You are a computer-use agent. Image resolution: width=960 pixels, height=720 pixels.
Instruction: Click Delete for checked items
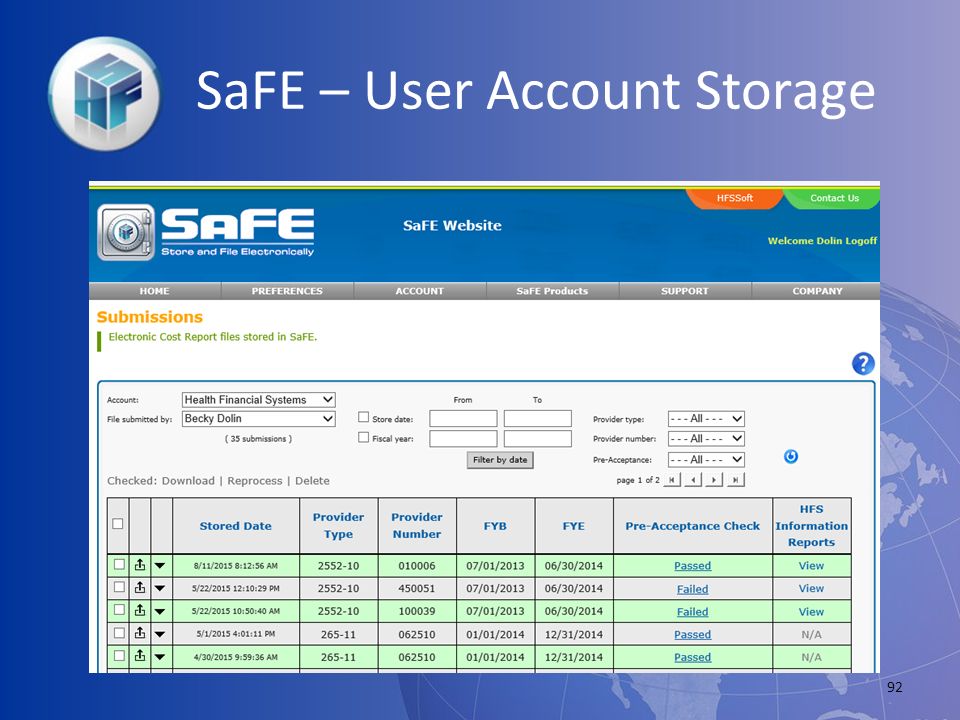coord(312,481)
